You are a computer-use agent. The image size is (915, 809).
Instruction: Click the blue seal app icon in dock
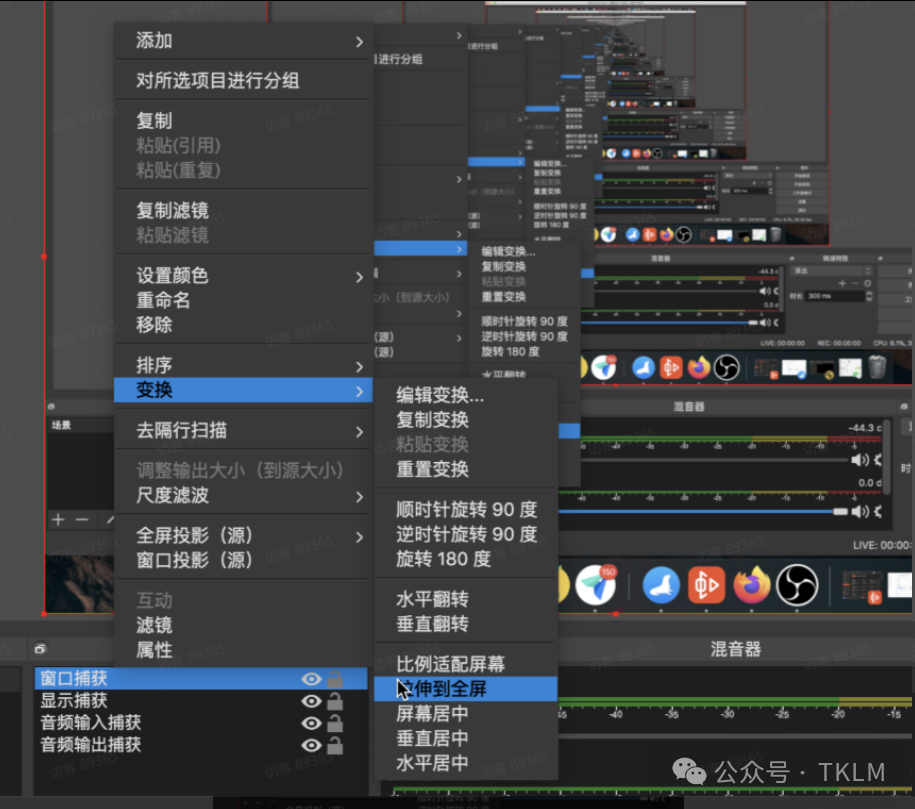[x=660, y=586]
